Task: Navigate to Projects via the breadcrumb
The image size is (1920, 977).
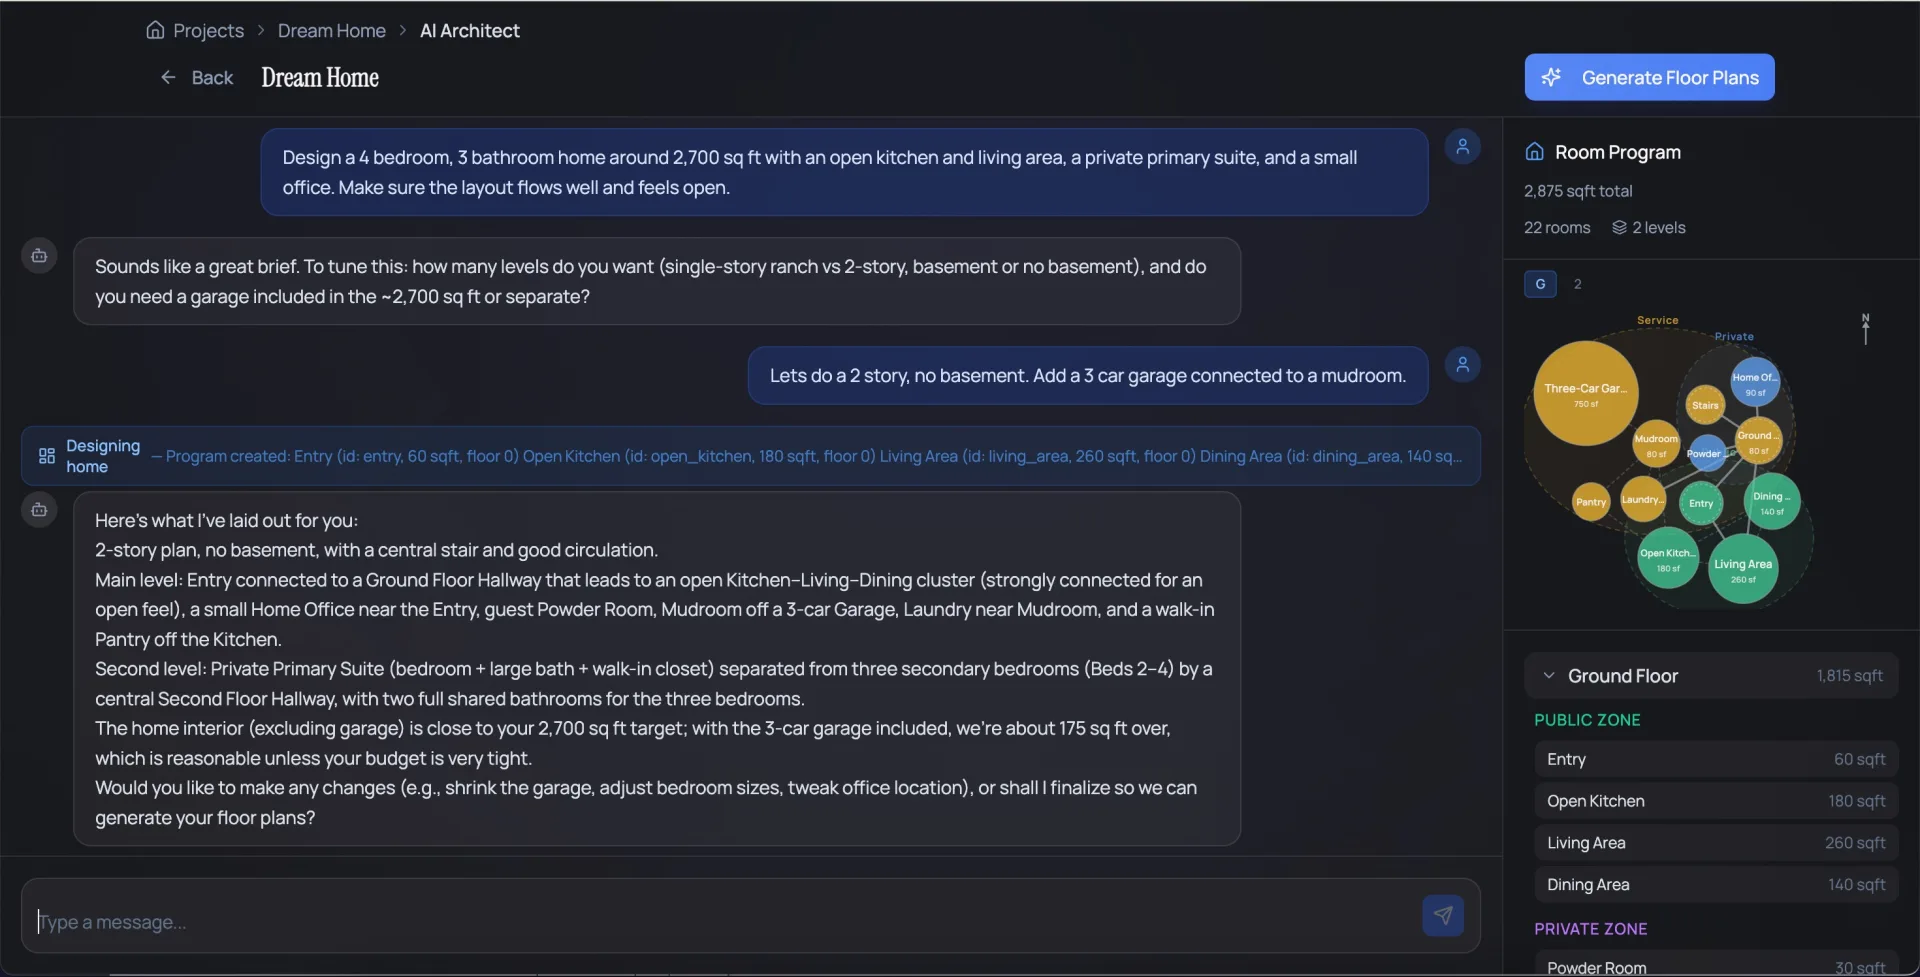Action: coord(209,30)
